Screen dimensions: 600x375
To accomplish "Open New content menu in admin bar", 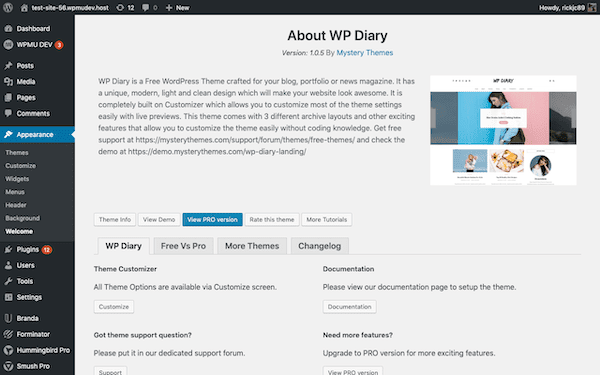I will 178,7.
